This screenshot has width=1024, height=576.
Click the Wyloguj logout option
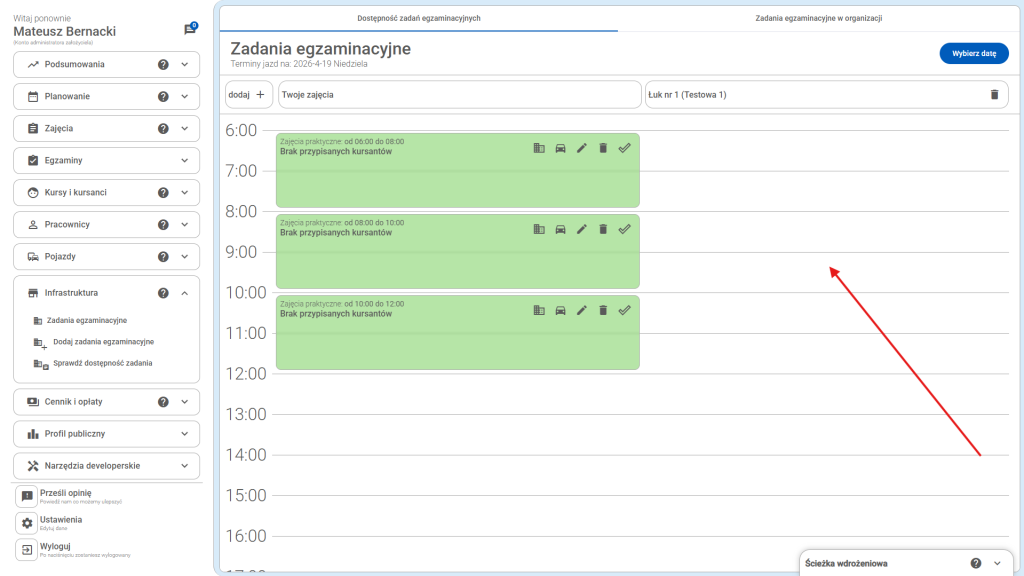(x=56, y=547)
